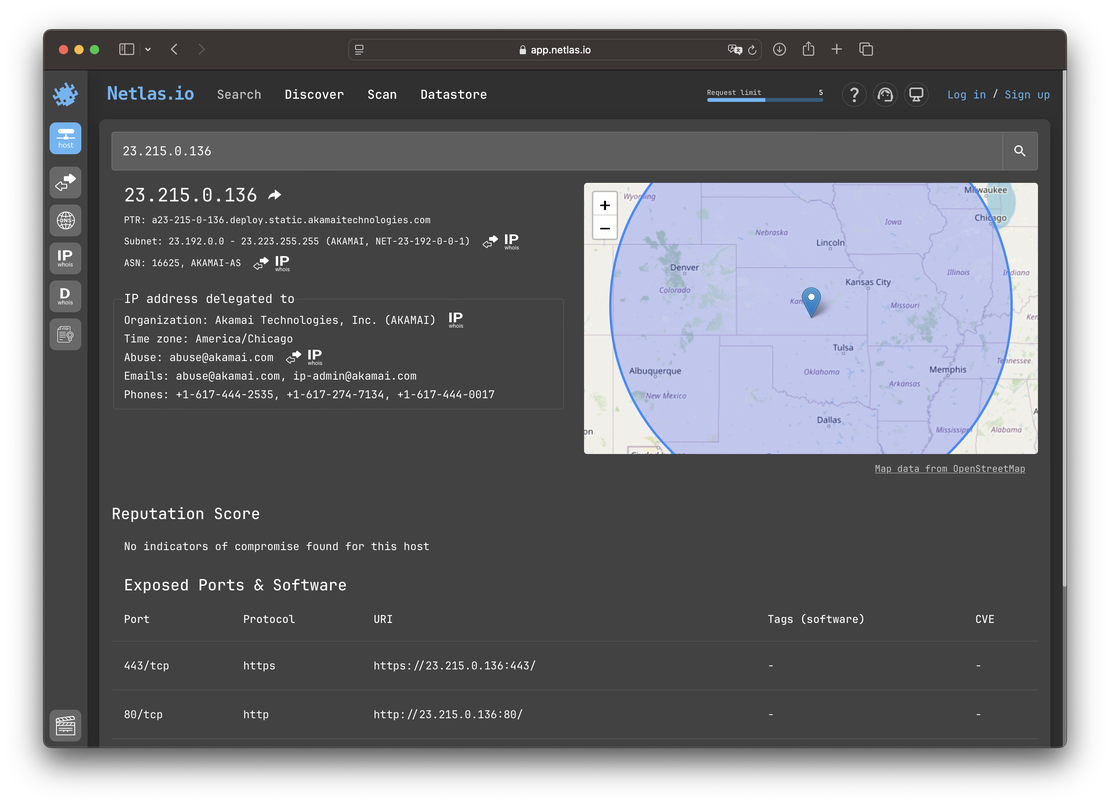Select the Host lookup tool in sidebar

tap(65, 139)
